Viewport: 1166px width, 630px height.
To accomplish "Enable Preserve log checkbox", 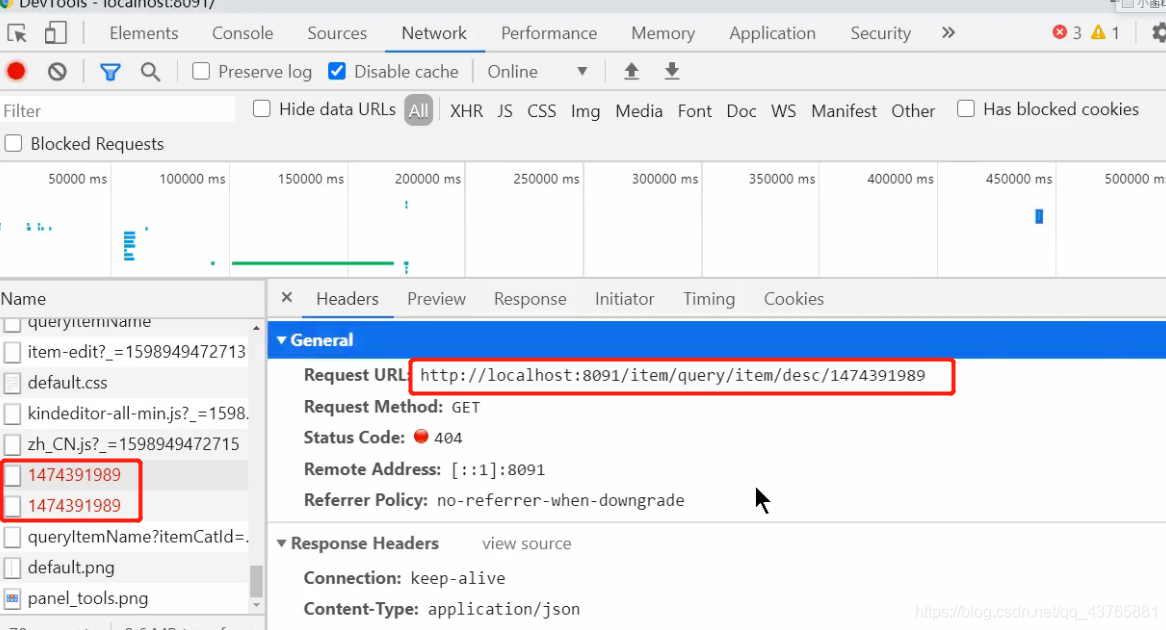I will (201, 71).
